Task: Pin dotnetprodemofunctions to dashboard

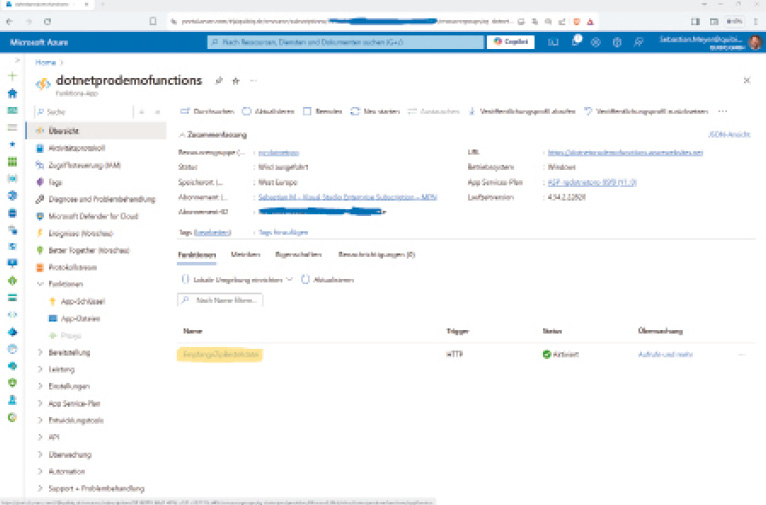Action: [x=219, y=81]
